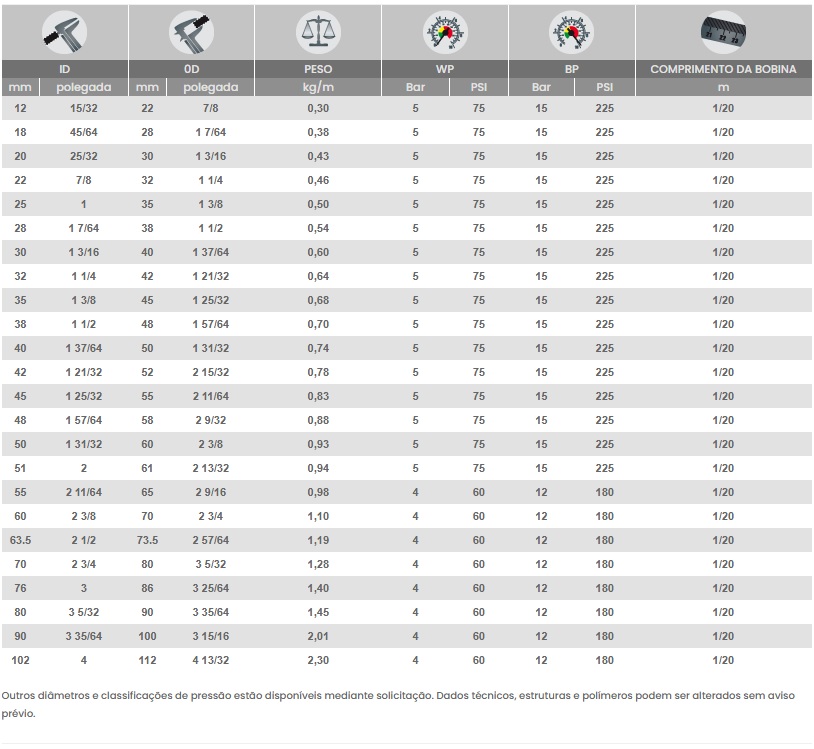The image size is (814, 749).
Task: Select the ID column header
Action: coord(64,69)
